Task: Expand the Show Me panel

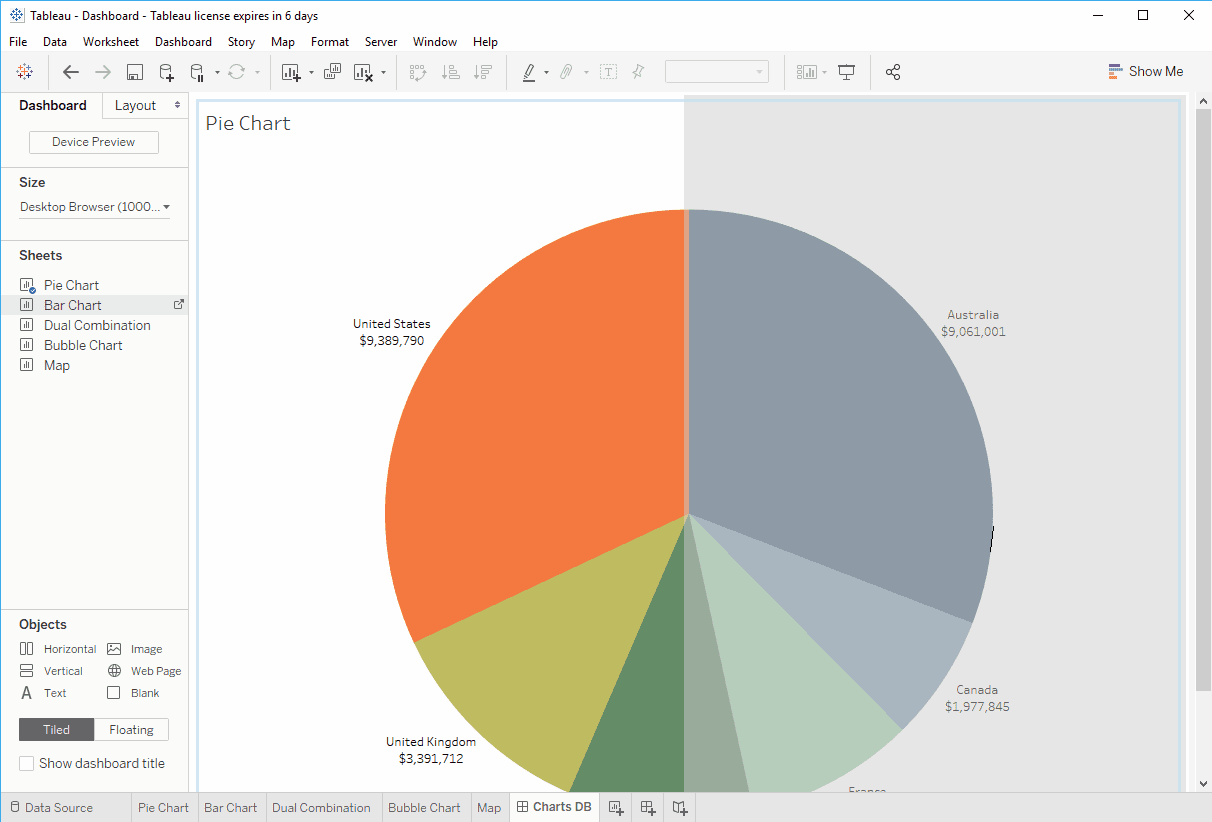Action: pos(1145,72)
